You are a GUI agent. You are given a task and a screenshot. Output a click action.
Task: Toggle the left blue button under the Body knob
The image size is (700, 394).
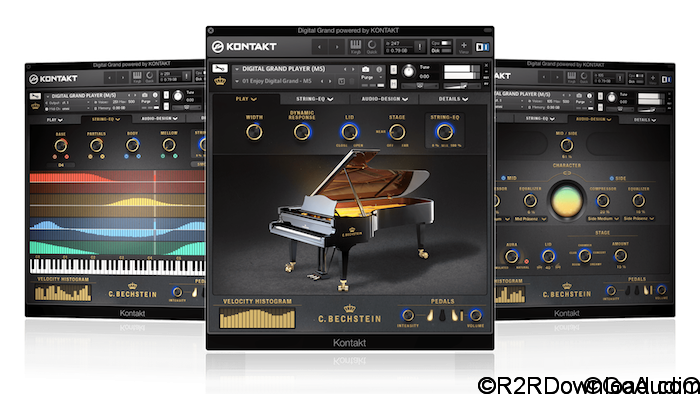coord(126,156)
